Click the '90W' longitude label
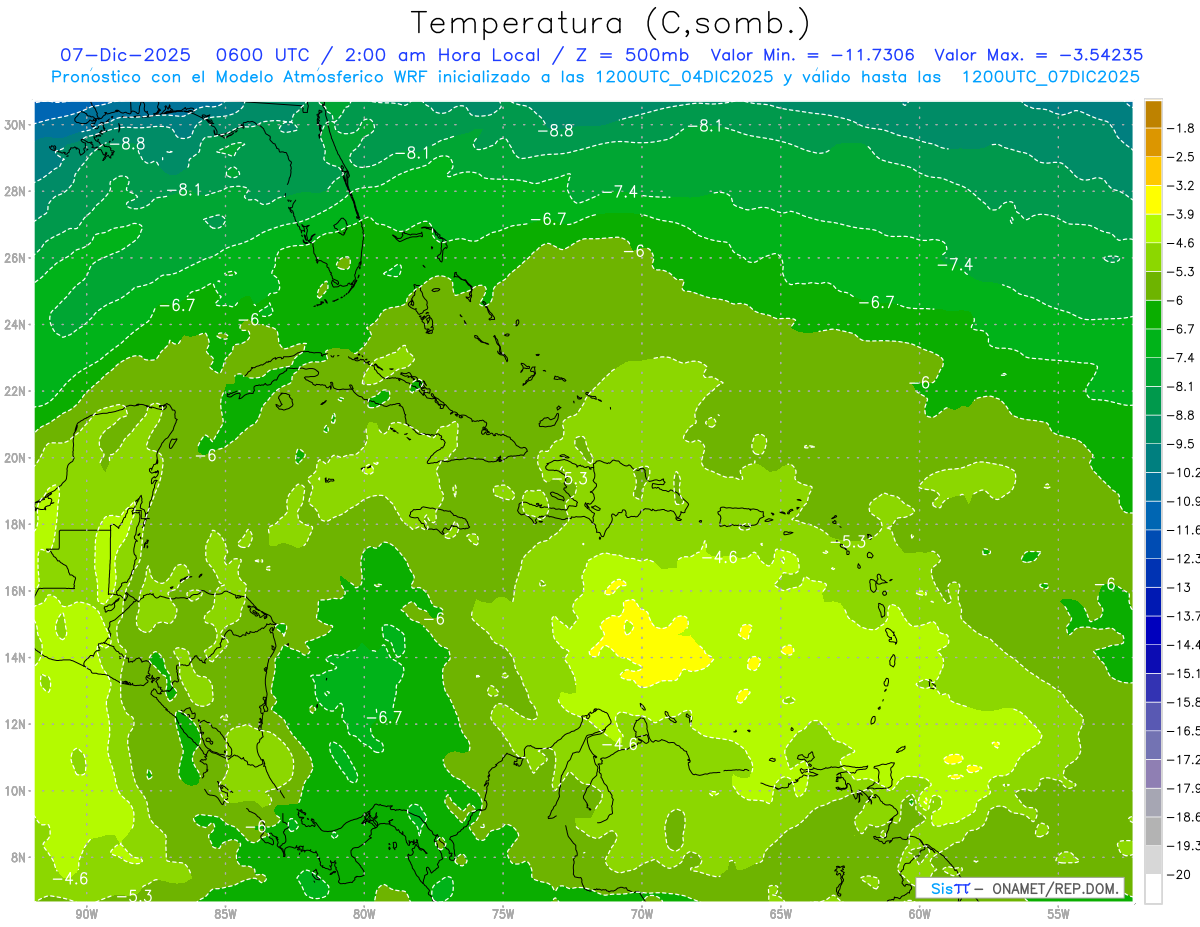 pos(86,914)
